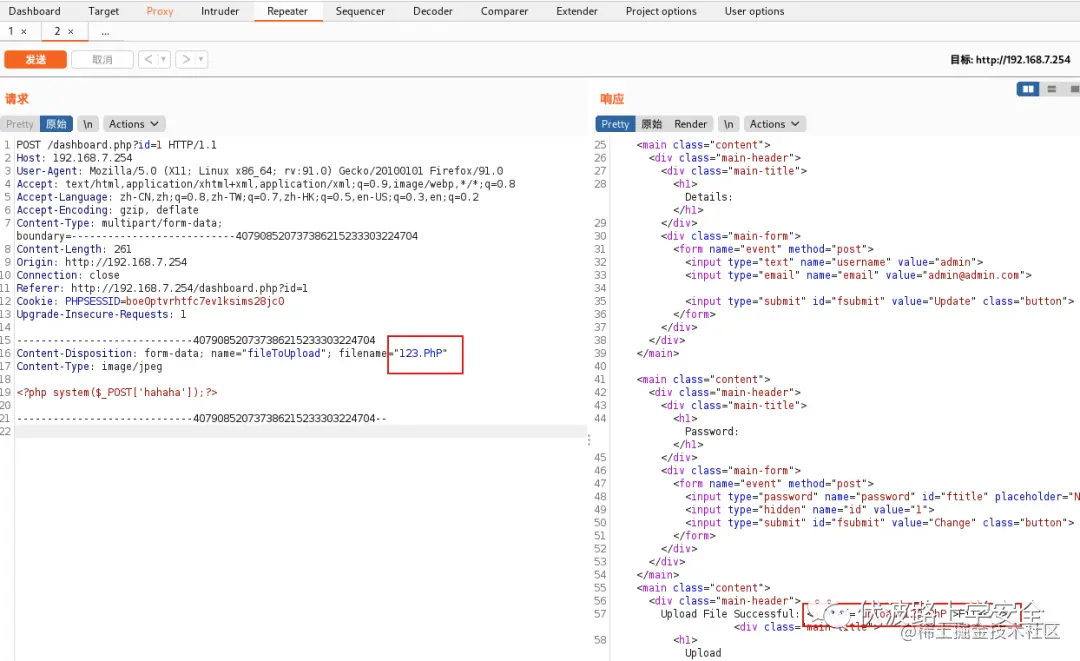
Task: Click the php system($_POST['hahaha']) payload line
Action: [x=117, y=392]
